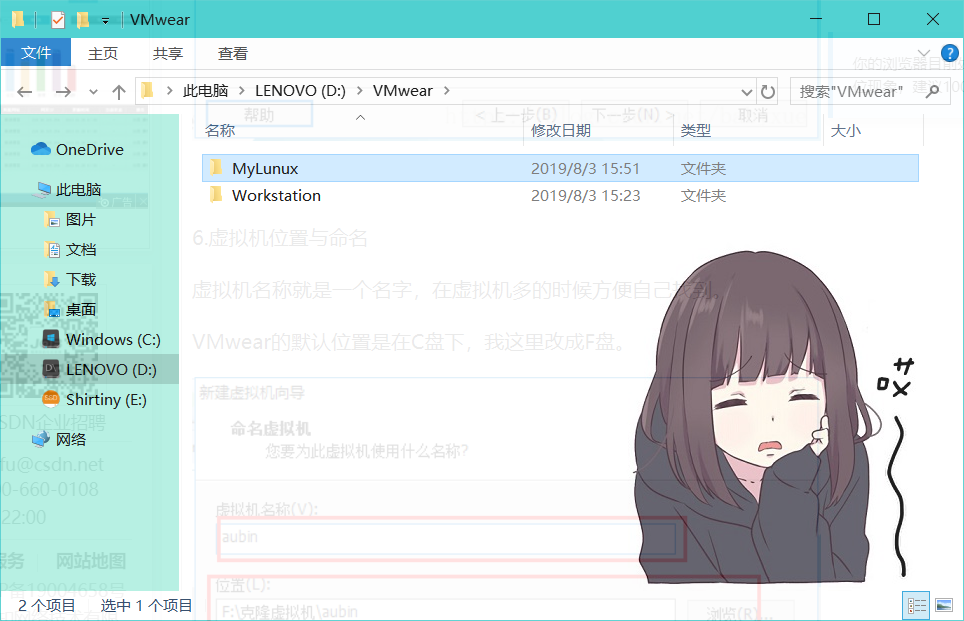Go up one folder level arrow

tap(119, 92)
